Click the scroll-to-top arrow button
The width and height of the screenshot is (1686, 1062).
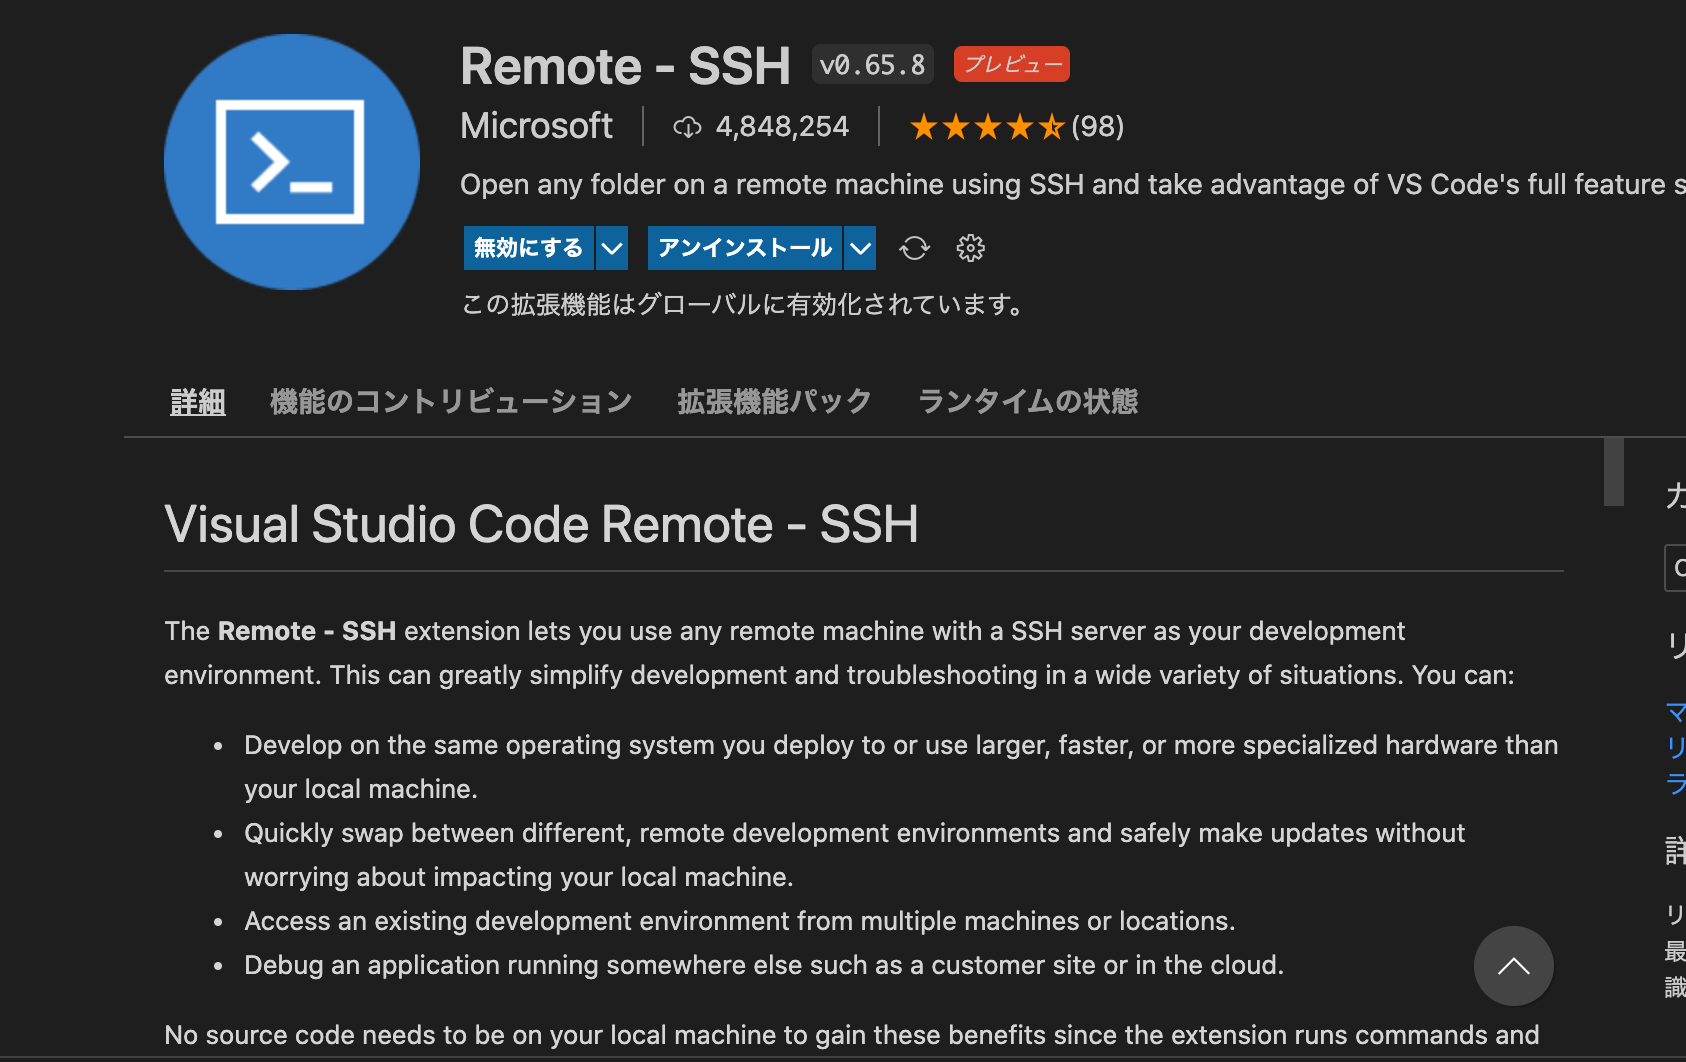(x=1513, y=966)
